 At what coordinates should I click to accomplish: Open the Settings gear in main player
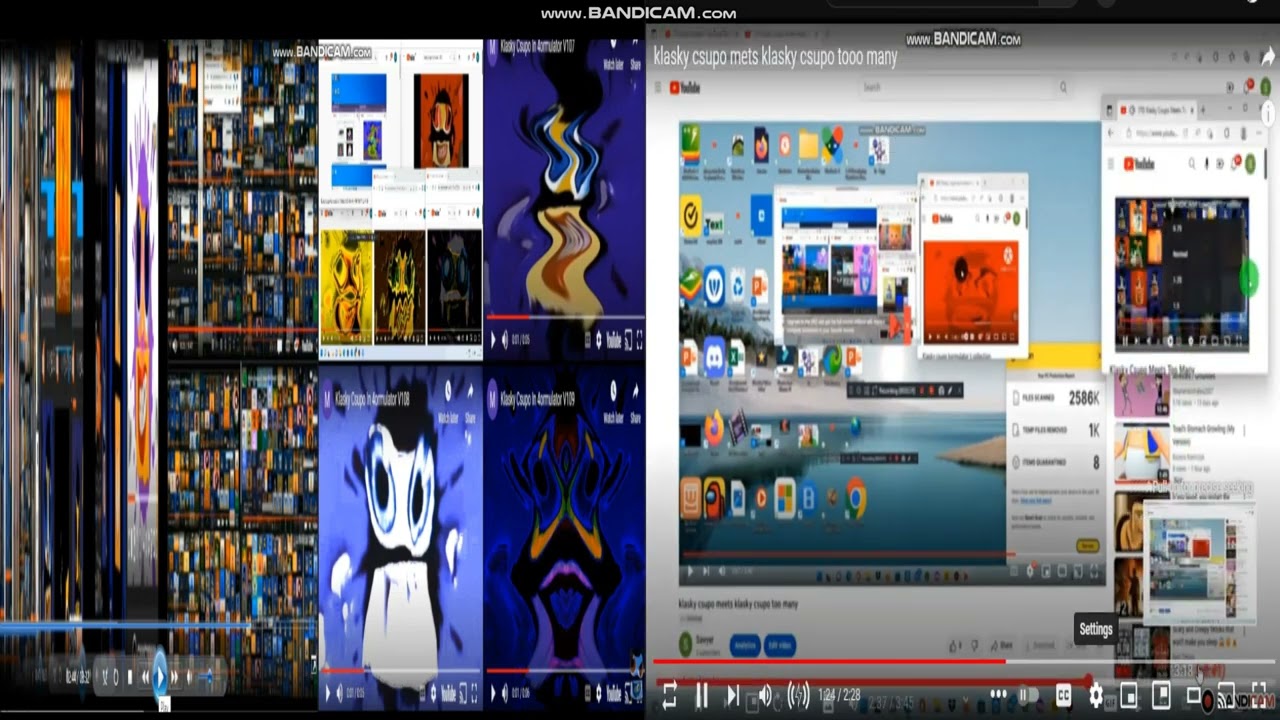pos(1096,695)
